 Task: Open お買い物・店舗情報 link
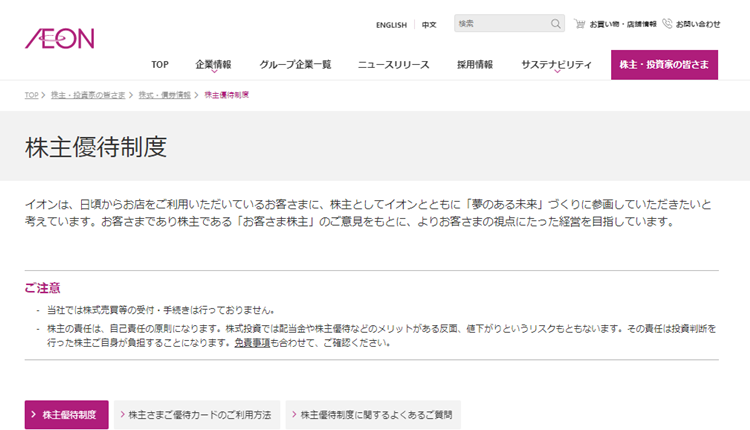pos(623,24)
